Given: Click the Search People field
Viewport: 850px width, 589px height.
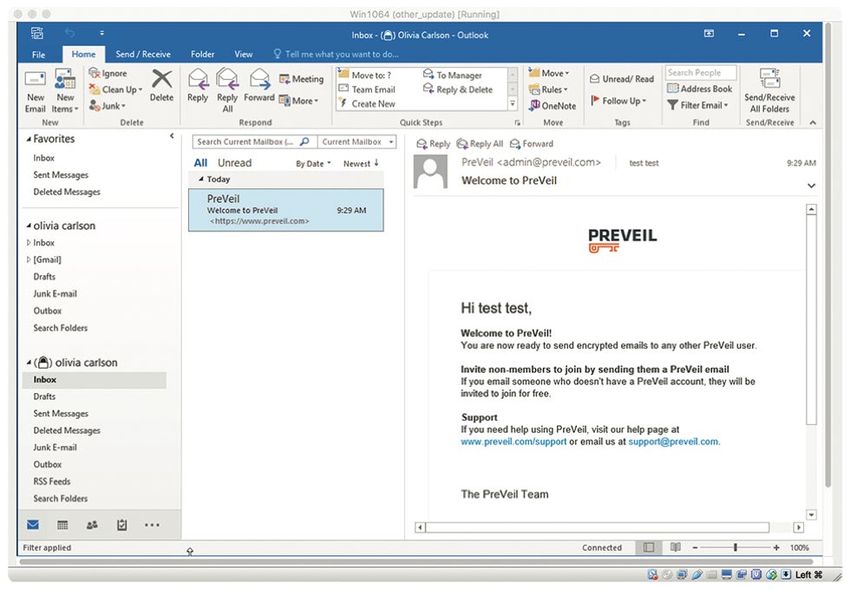Looking at the screenshot, I should 700,73.
